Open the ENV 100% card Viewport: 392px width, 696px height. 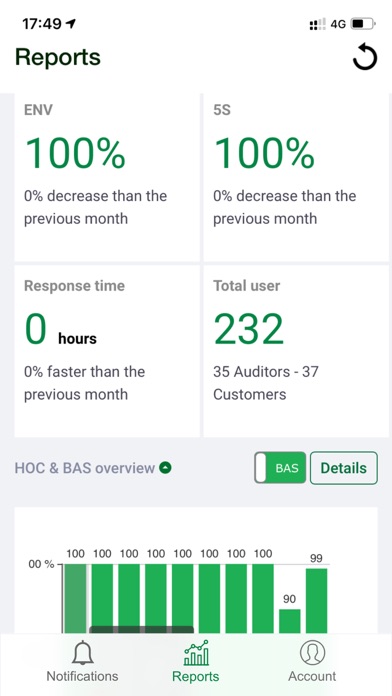[107, 178]
